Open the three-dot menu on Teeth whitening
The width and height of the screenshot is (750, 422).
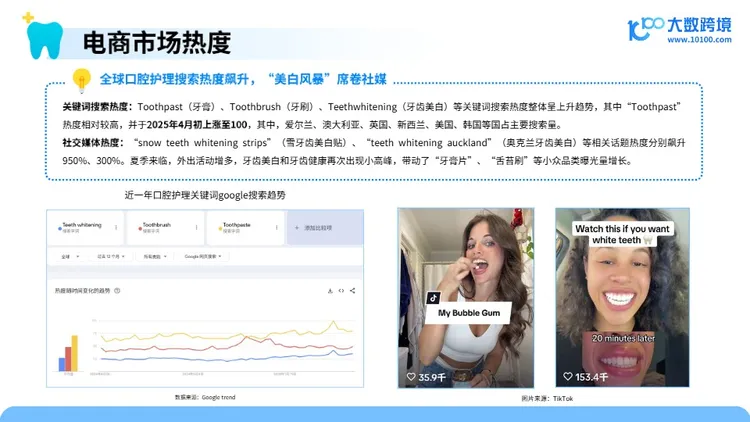(116, 227)
